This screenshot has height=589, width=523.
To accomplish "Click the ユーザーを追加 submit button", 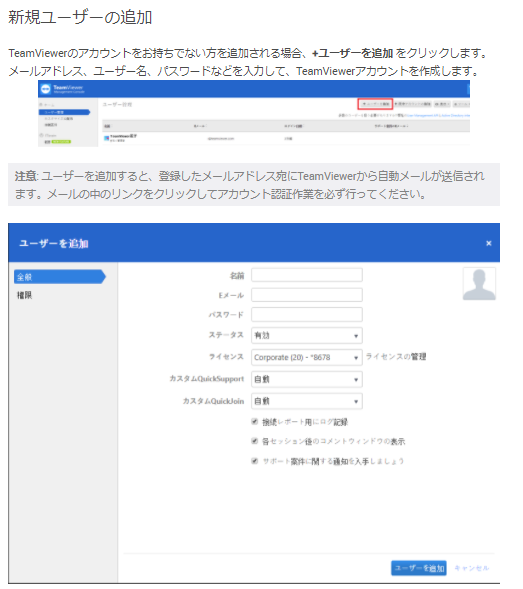I will 419,568.
